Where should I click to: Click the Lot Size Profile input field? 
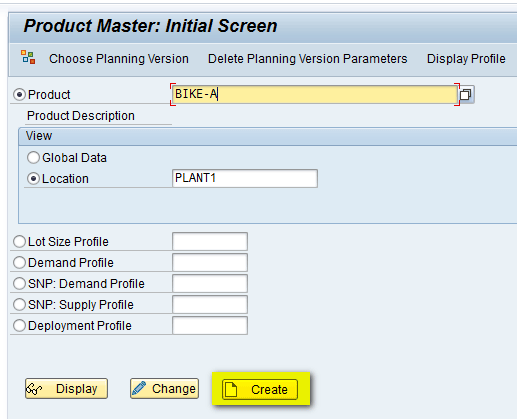pos(210,241)
